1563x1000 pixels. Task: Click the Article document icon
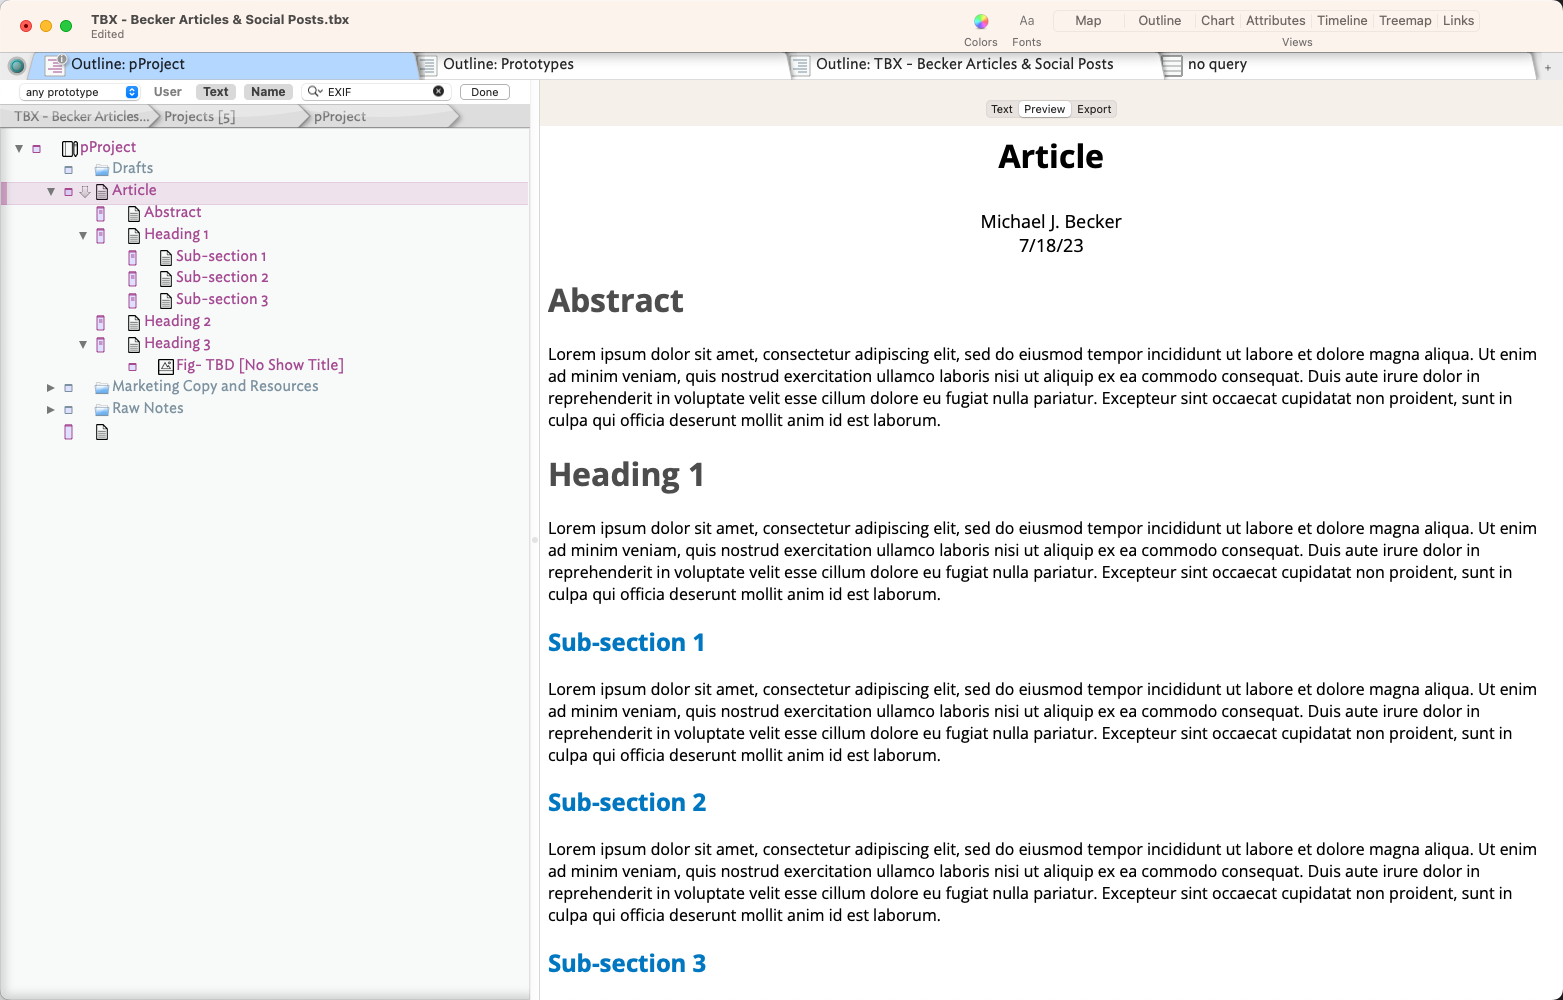click(x=102, y=191)
